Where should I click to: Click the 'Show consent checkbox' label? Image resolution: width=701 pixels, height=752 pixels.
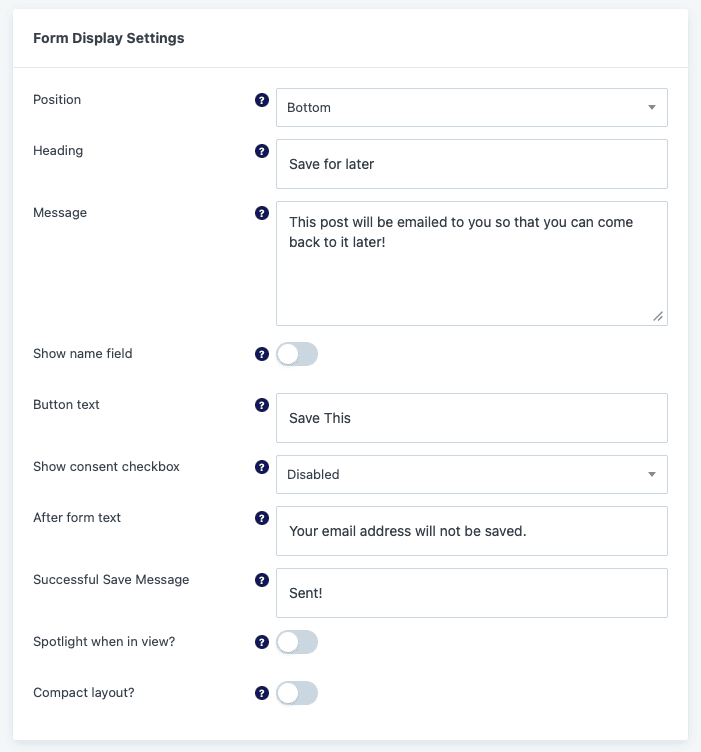pyautogui.click(x=106, y=466)
